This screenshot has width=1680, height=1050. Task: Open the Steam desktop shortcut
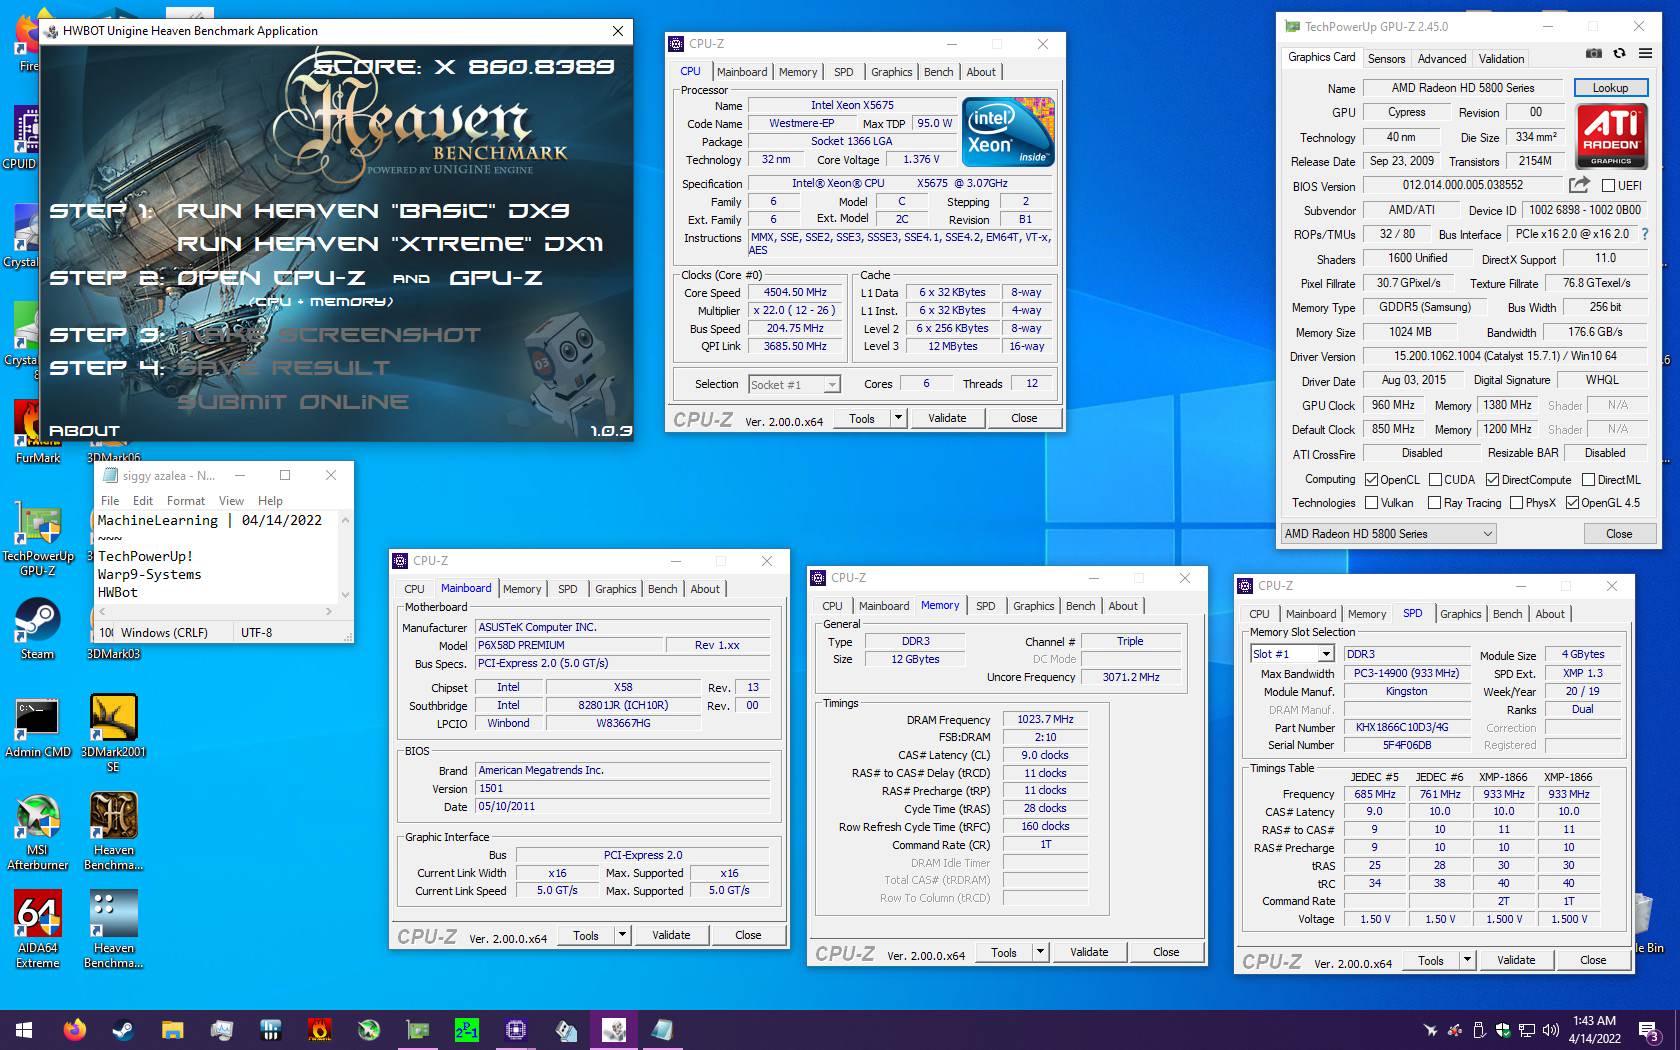[37, 629]
